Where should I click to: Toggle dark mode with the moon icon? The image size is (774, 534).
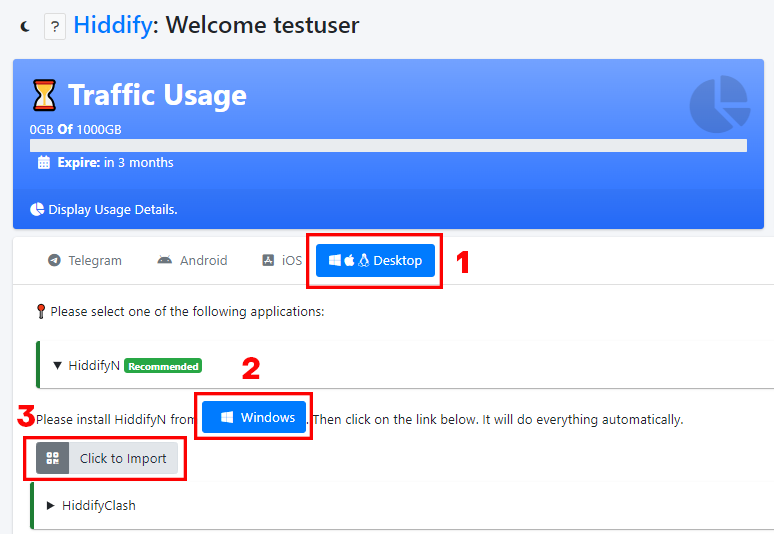[x=24, y=27]
